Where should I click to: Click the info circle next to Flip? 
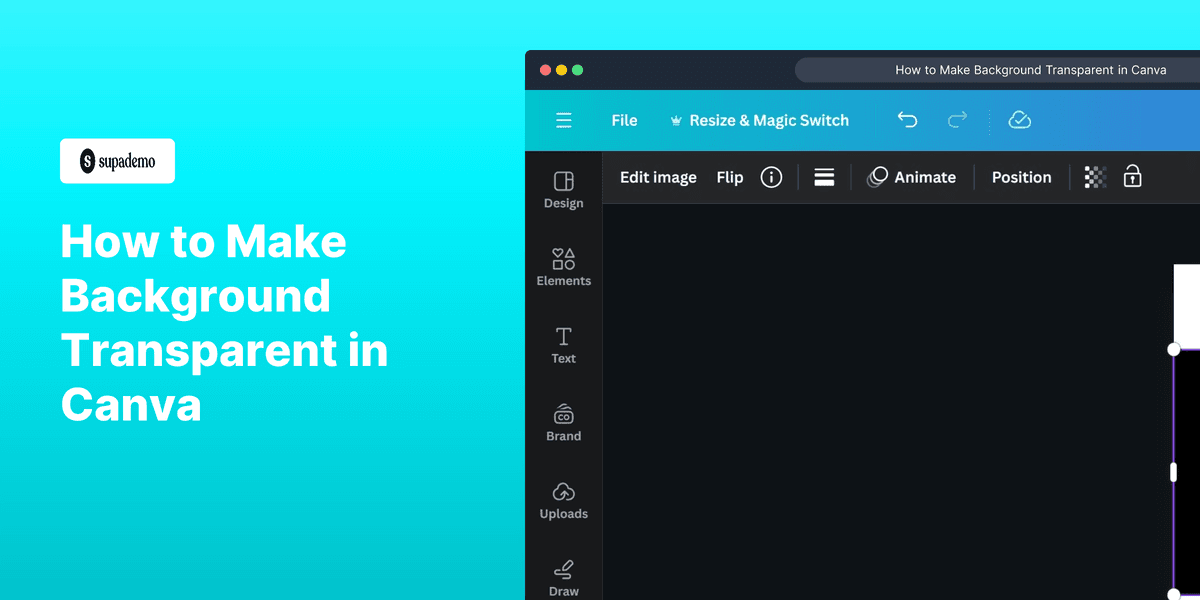pos(770,177)
